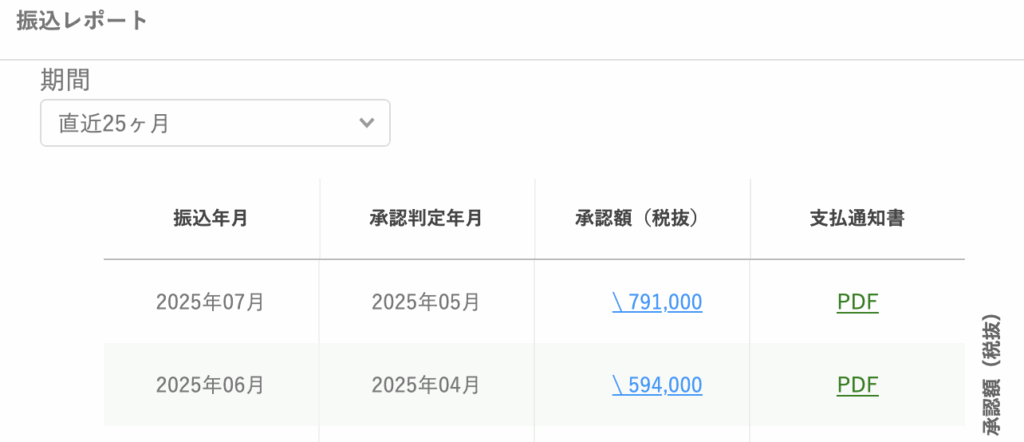Image resolution: width=1024 pixels, height=442 pixels.
Task: Open the \ 791,000 approved amount link
Action: [657, 302]
